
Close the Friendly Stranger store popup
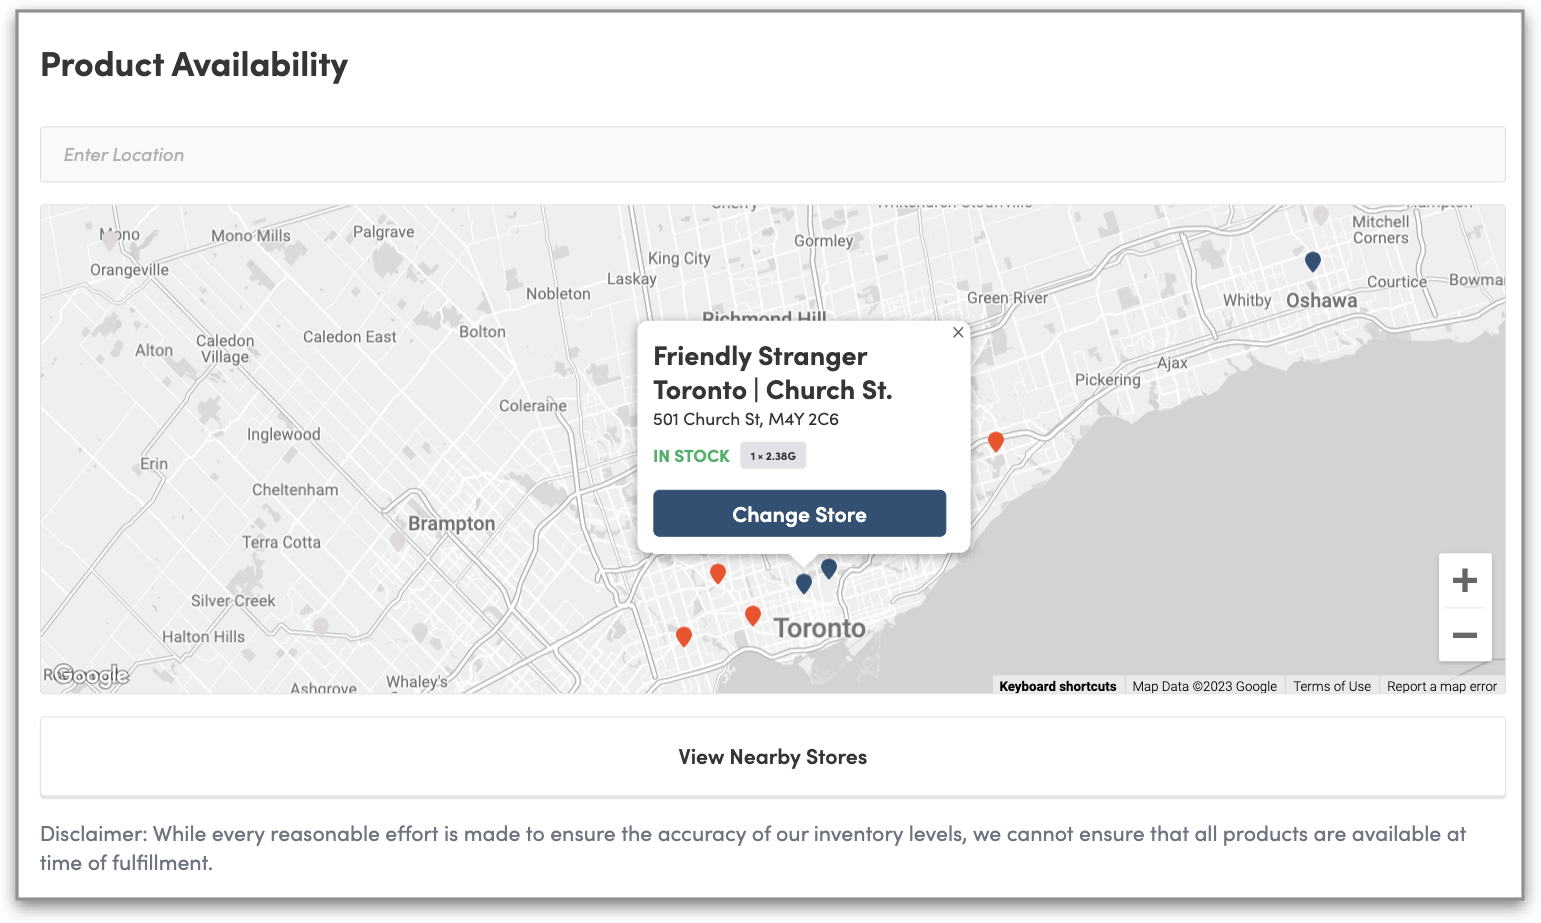(x=958, y=332)
